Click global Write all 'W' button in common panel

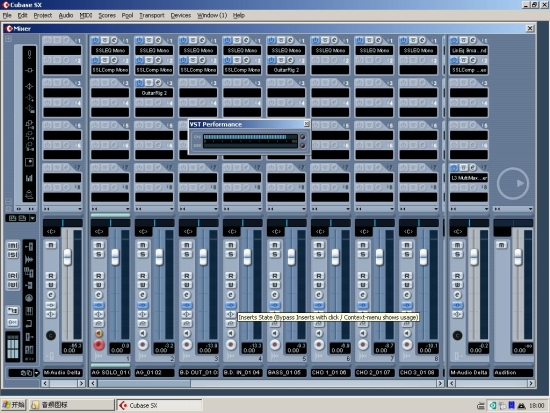(13, 285)
